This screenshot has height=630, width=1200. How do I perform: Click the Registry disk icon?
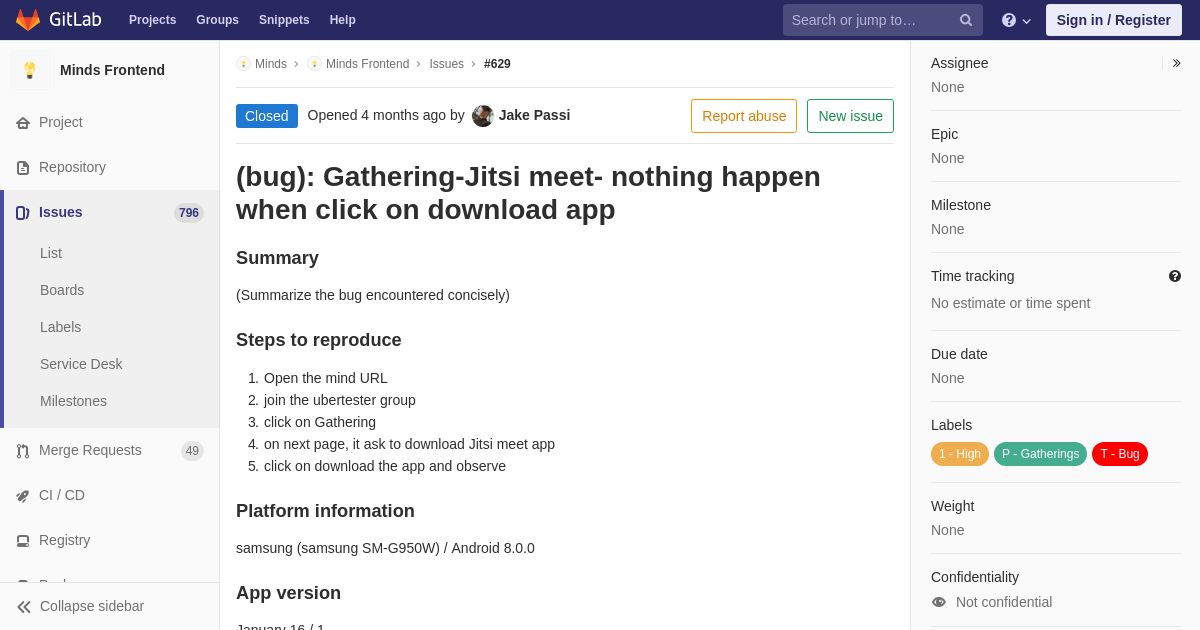click(x=23, y=541)
